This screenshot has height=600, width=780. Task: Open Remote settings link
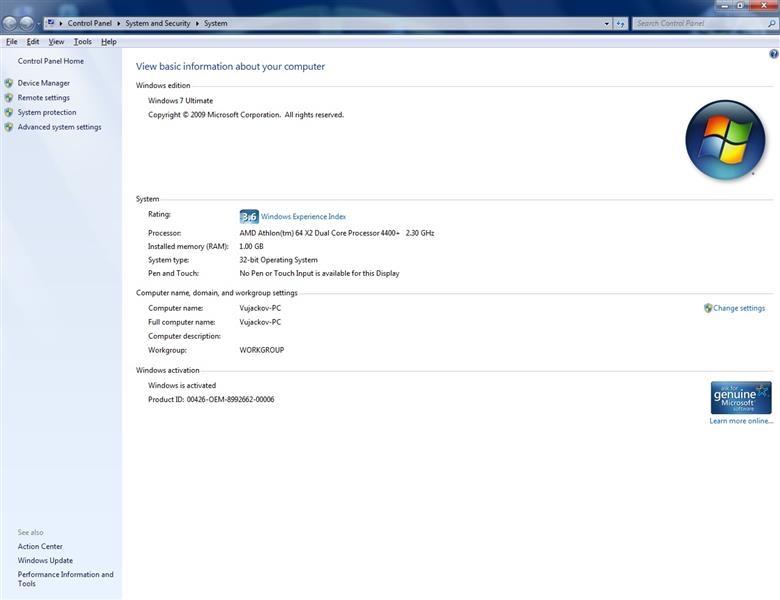point(44,98)
